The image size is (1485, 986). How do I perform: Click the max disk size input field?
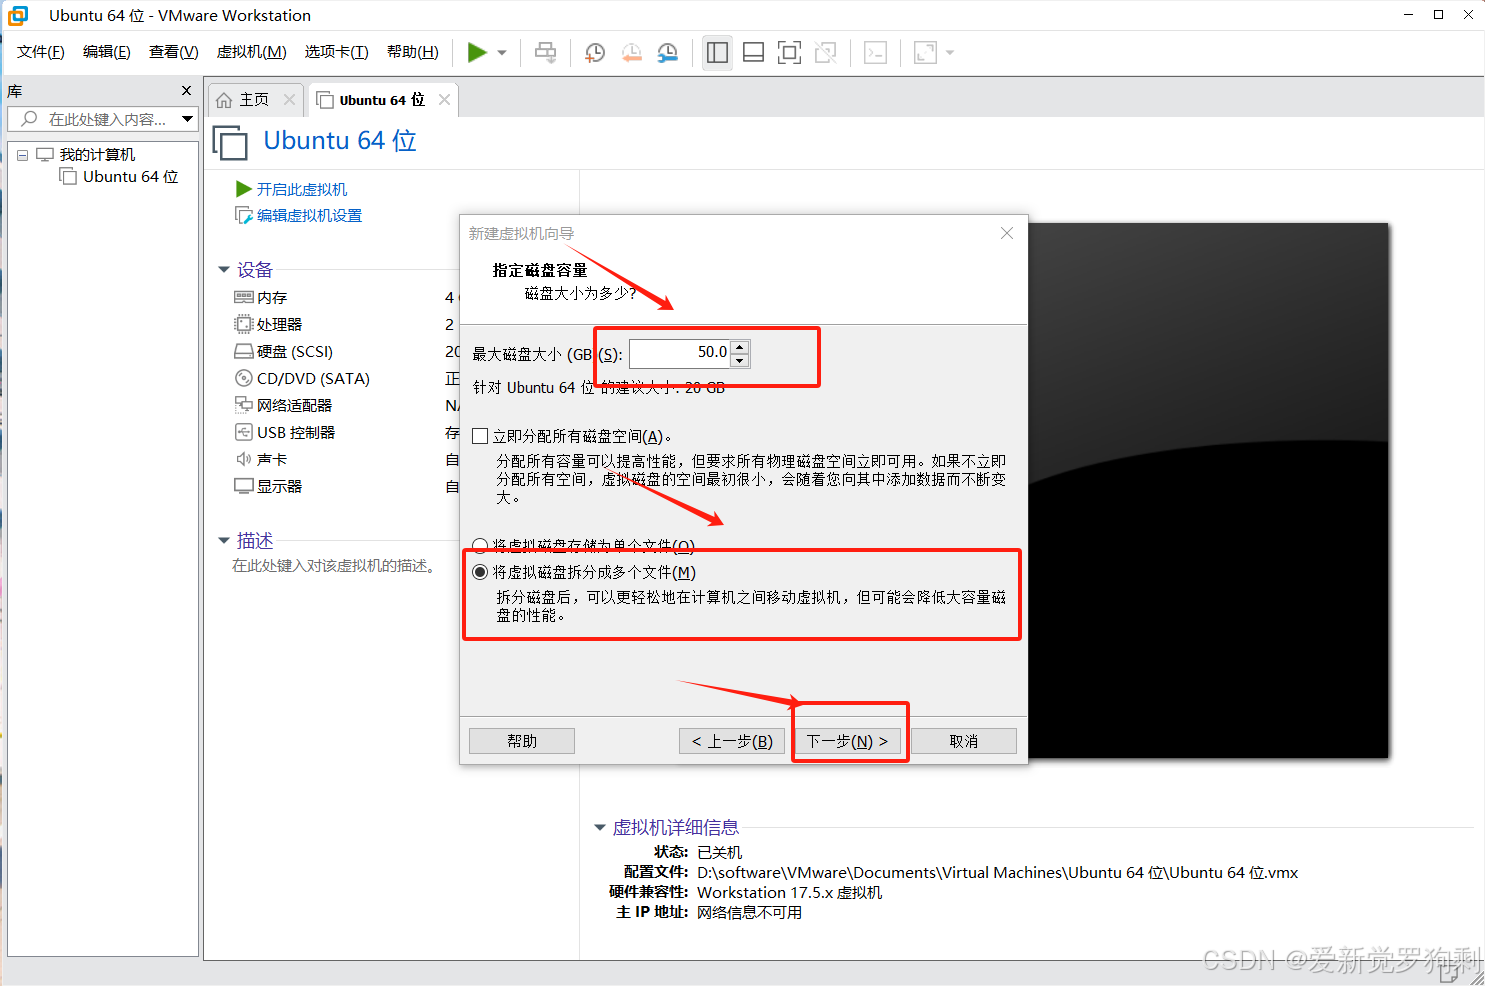pos(680,353)
